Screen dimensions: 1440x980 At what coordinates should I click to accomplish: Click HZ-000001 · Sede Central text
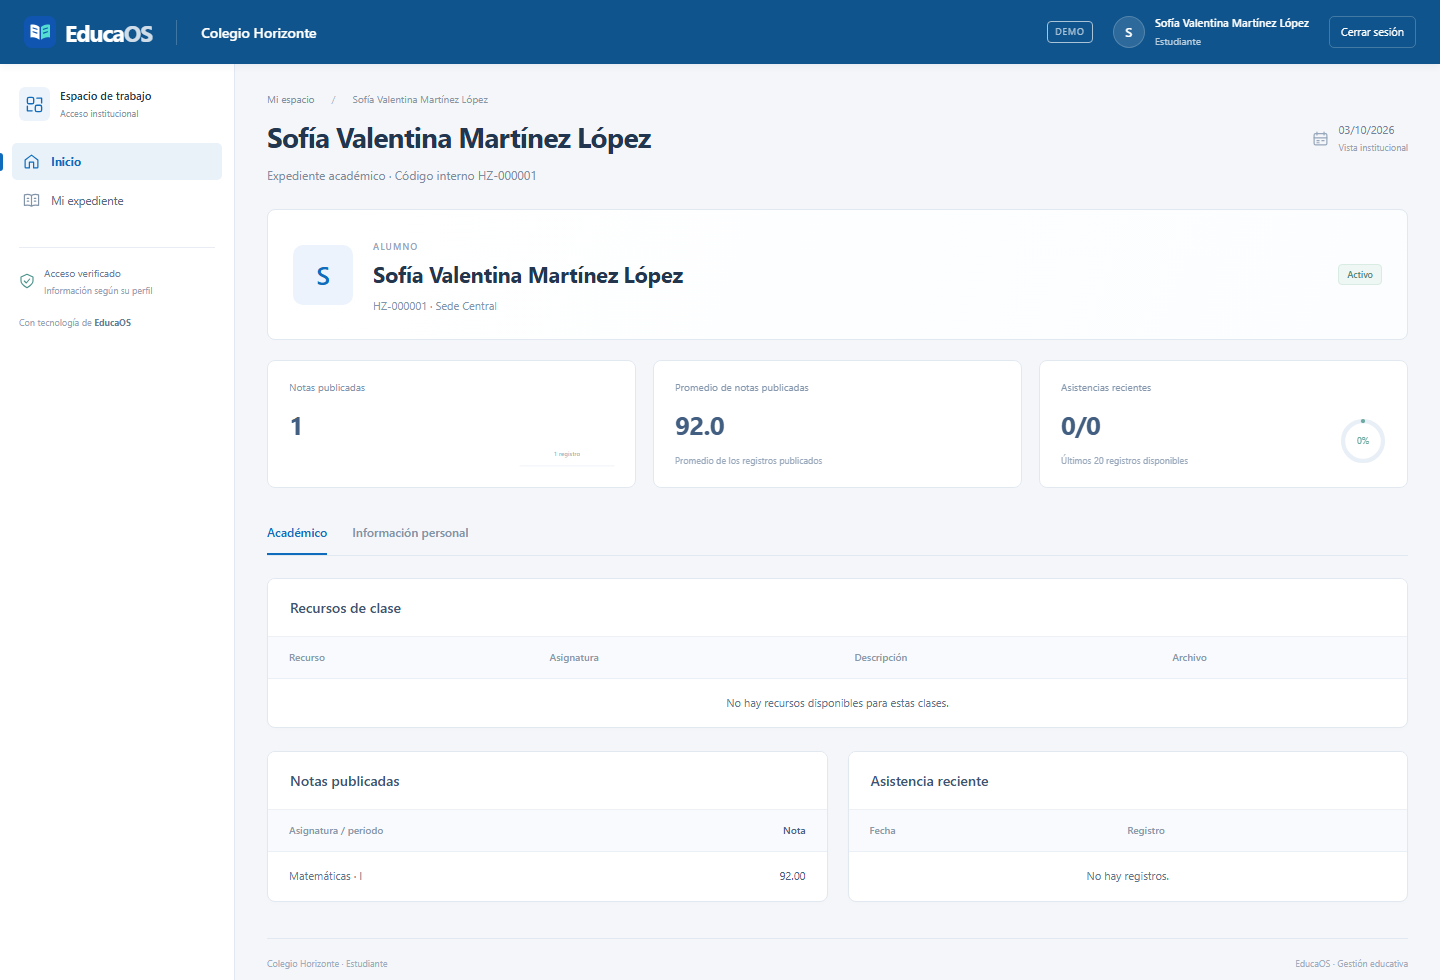435,307
